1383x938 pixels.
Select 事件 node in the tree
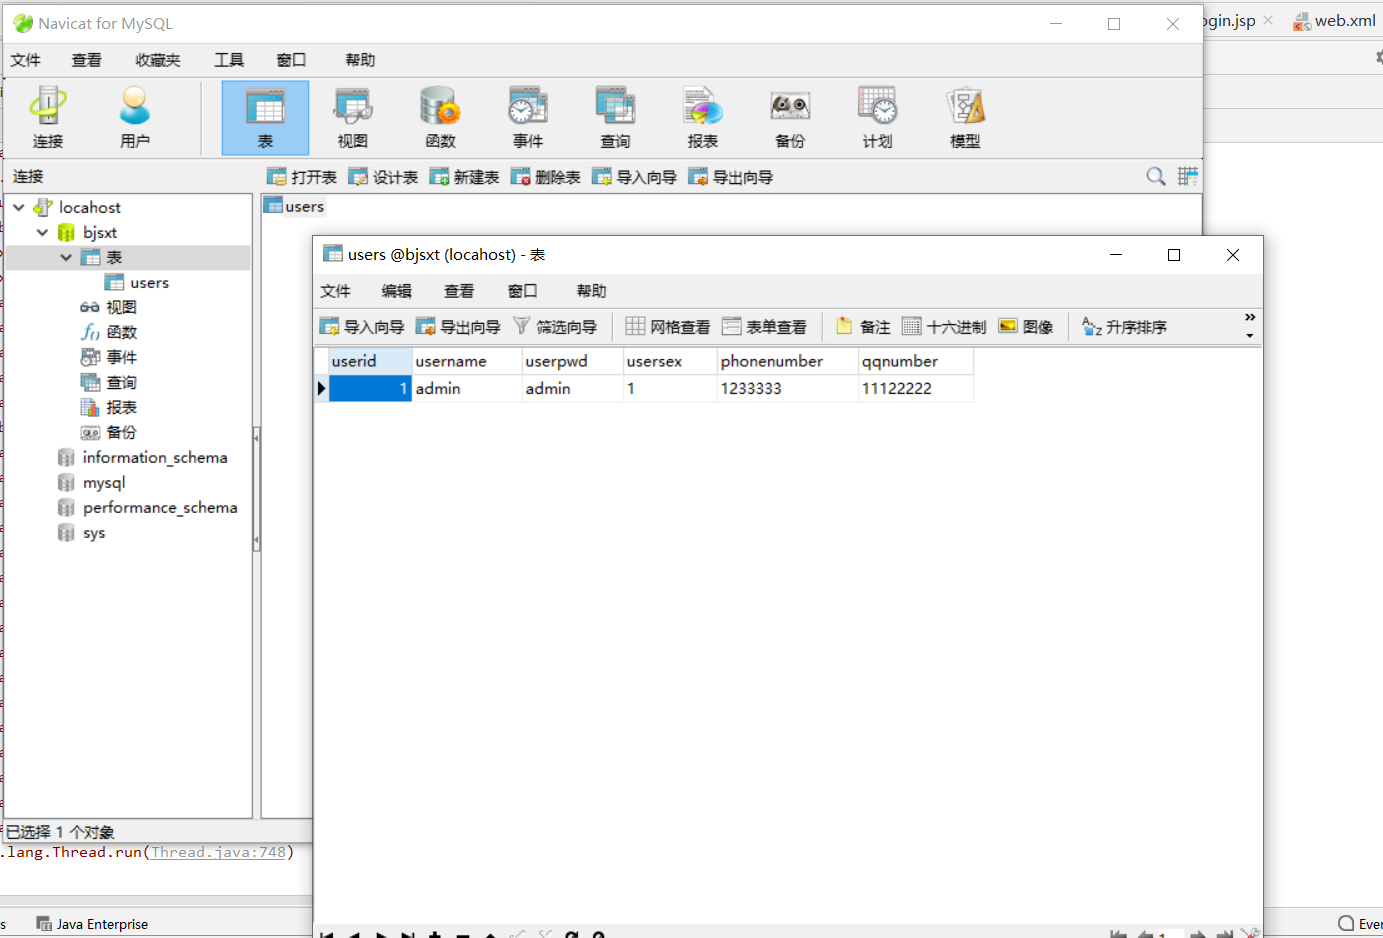(109, 357)
